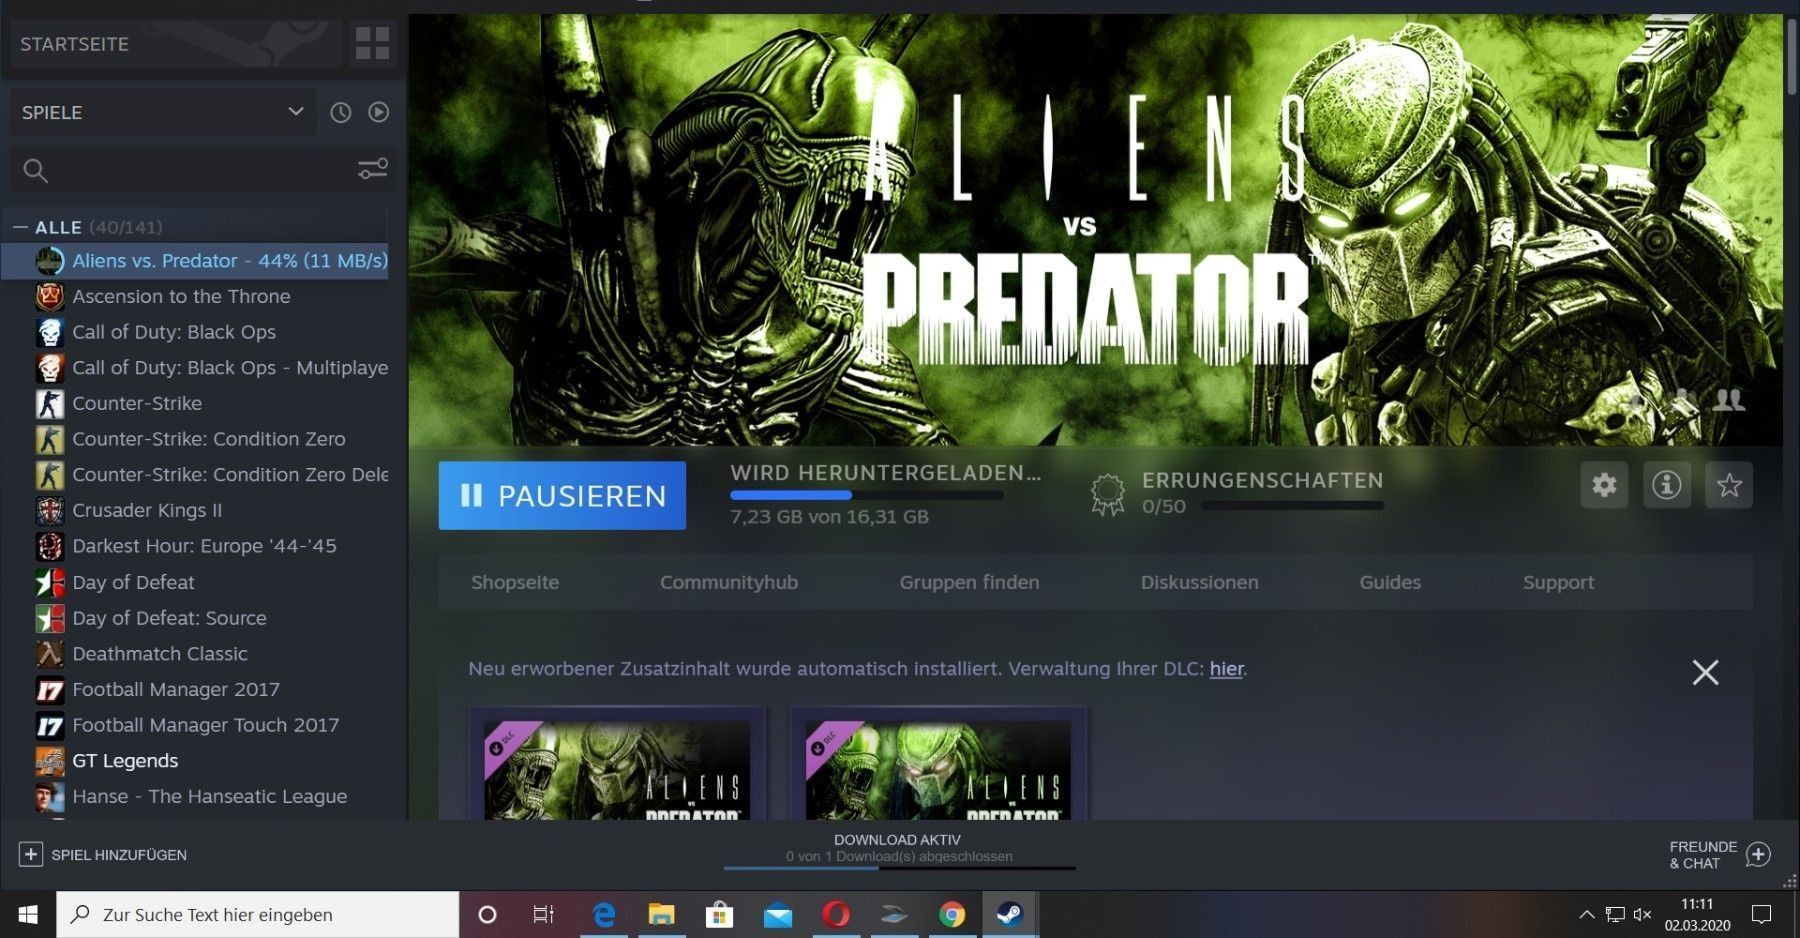Open Friends & Chat icon
The image size is (1800, 938).
tap(1758, 854)
